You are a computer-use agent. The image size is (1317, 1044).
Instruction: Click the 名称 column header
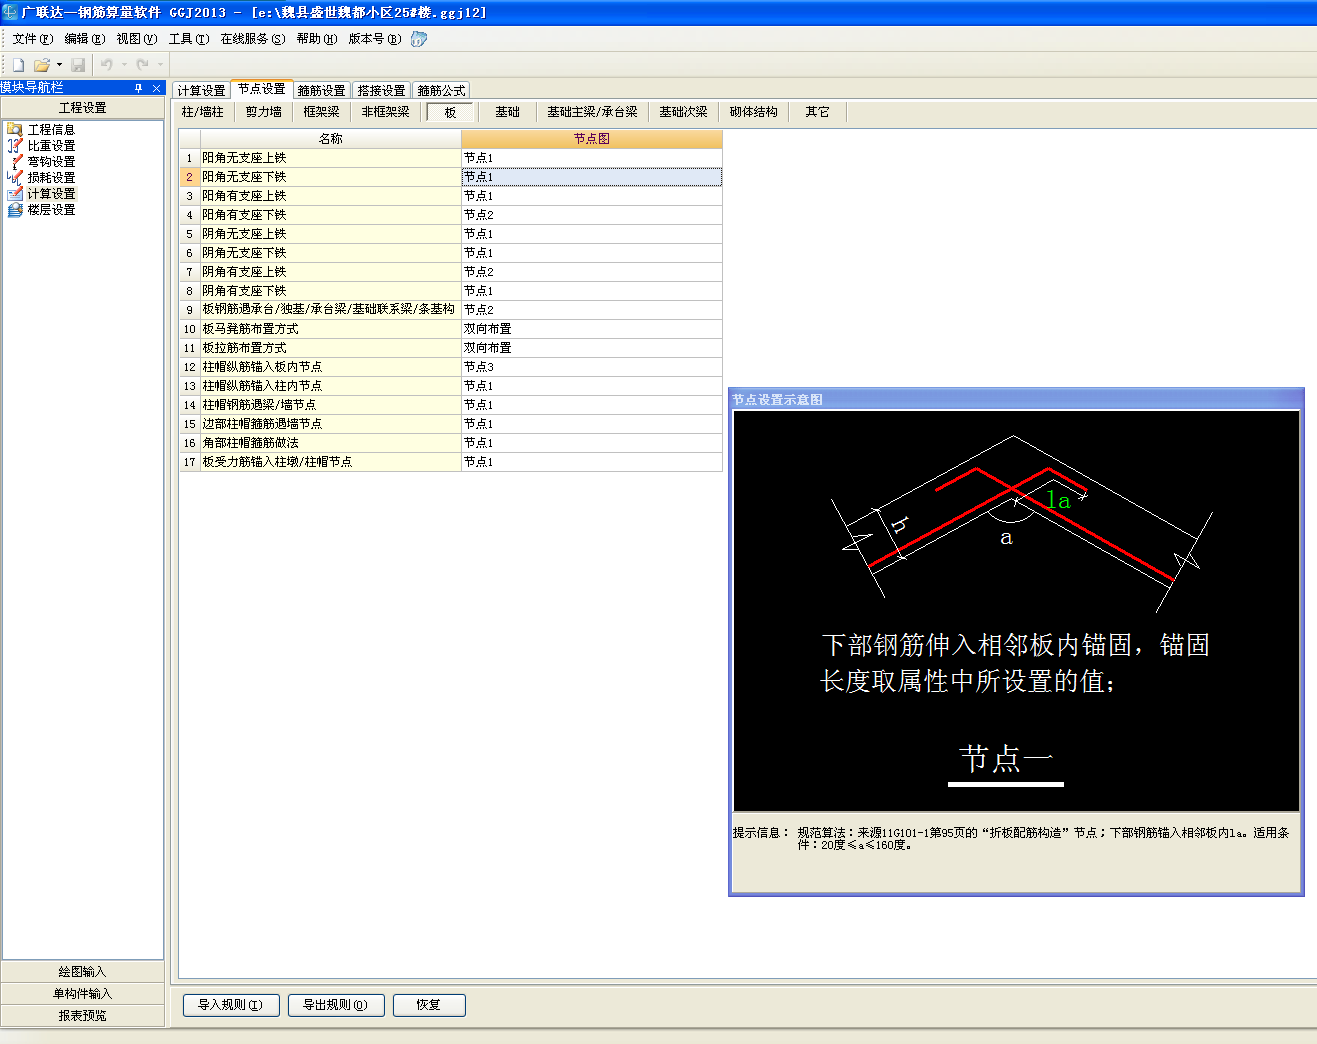coord(330,139)
